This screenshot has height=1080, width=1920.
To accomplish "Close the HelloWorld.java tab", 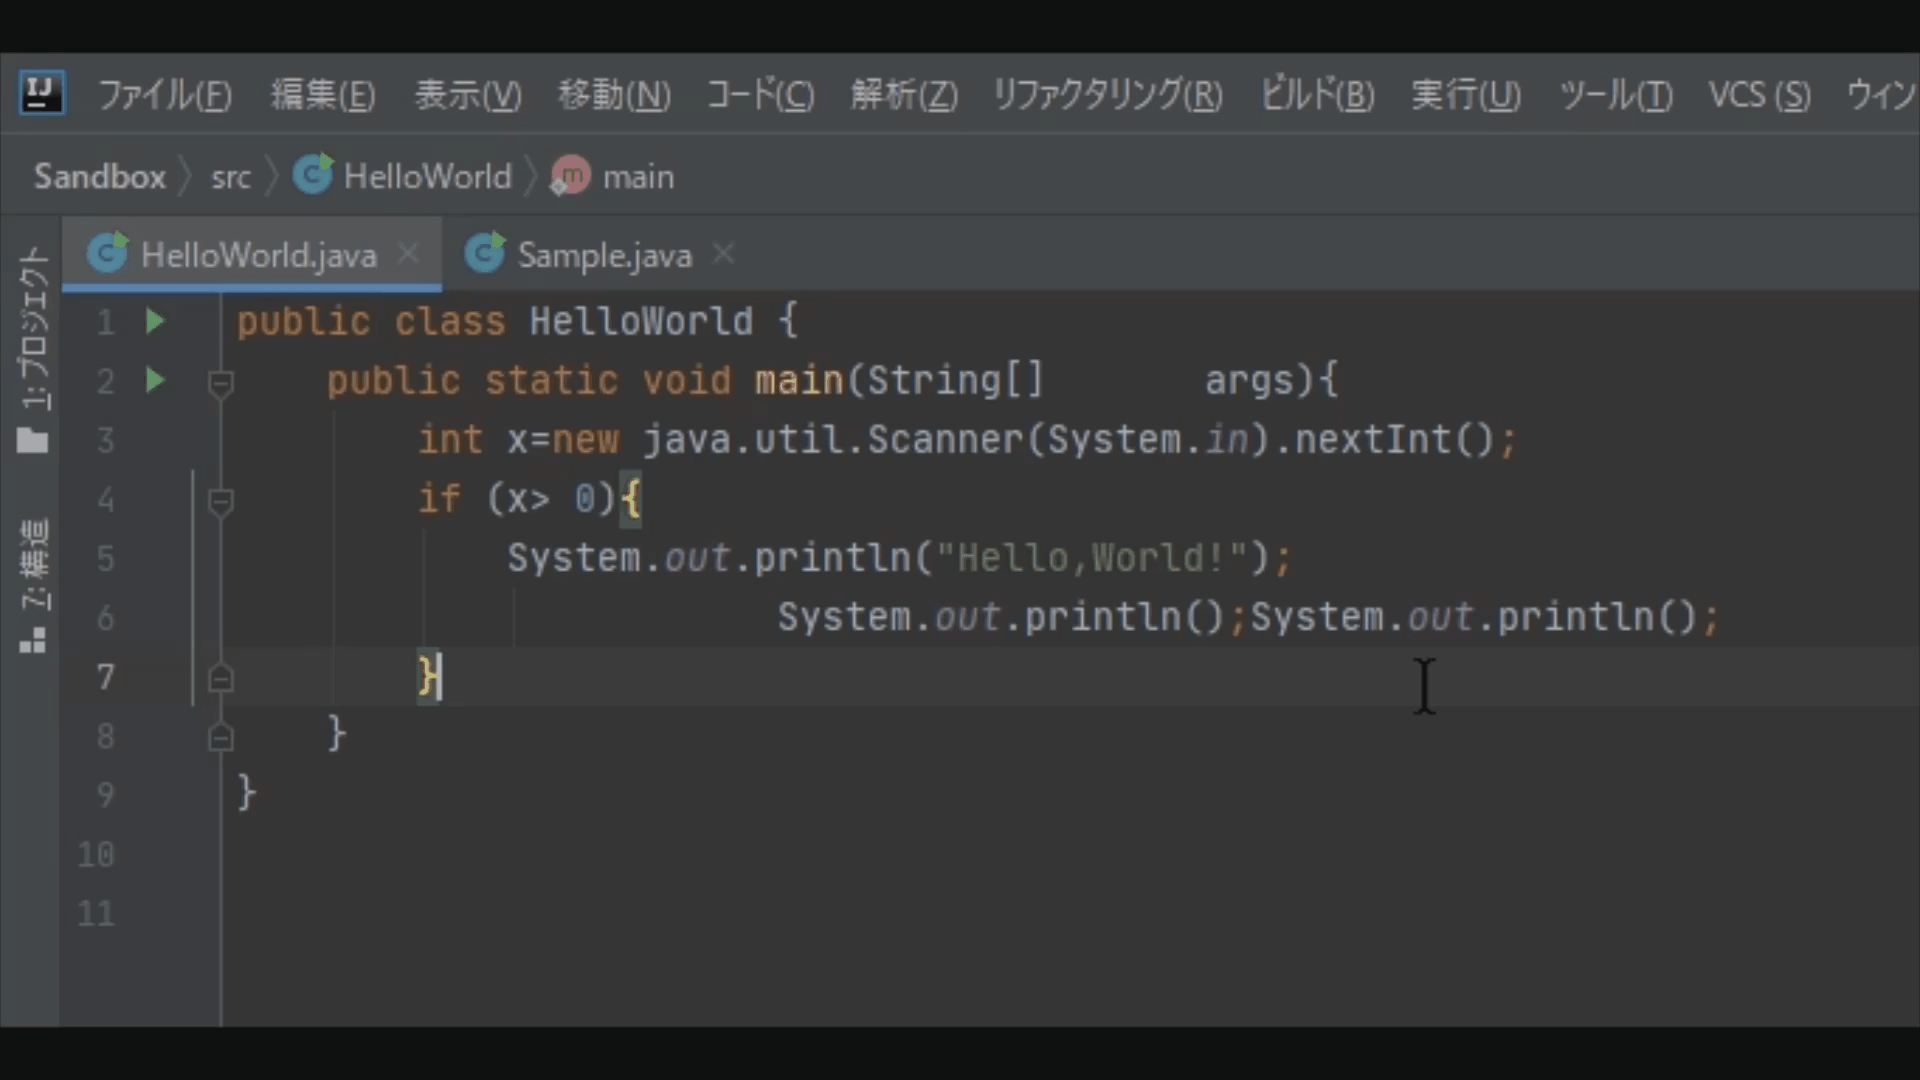I will 408,254.
